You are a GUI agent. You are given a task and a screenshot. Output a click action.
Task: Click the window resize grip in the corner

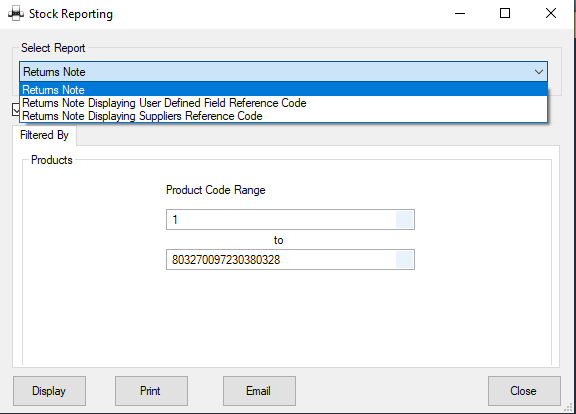(x=569, y=407)
